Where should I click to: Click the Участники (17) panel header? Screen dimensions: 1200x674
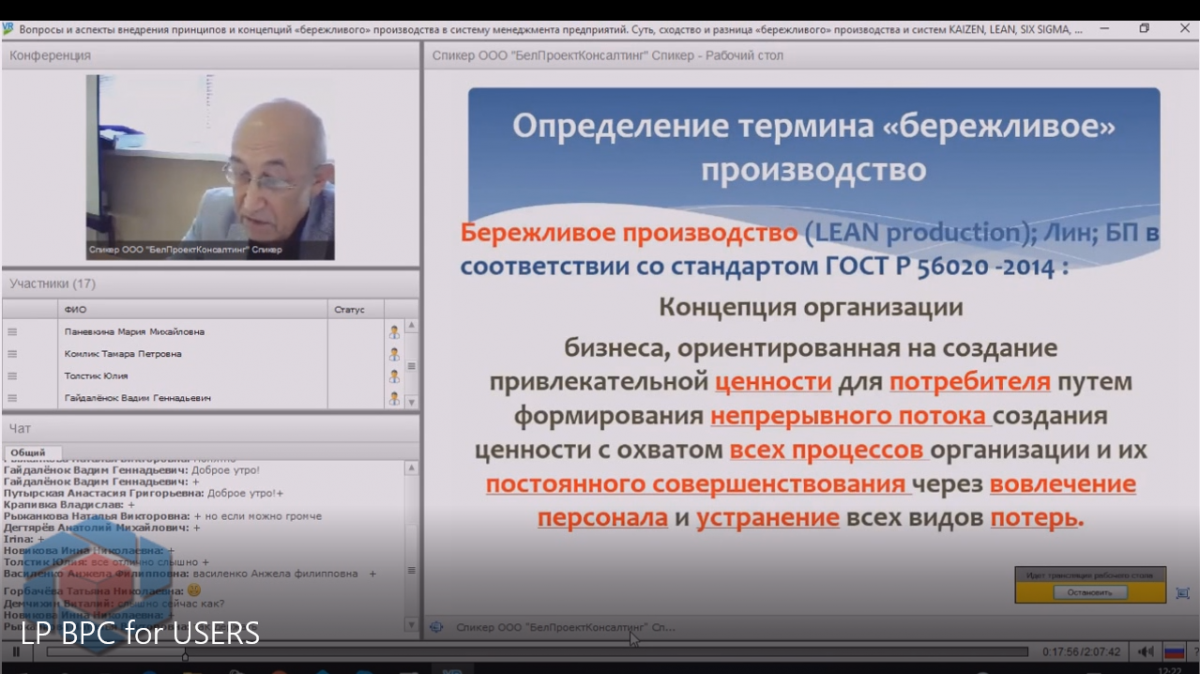(x=210, y=284)
